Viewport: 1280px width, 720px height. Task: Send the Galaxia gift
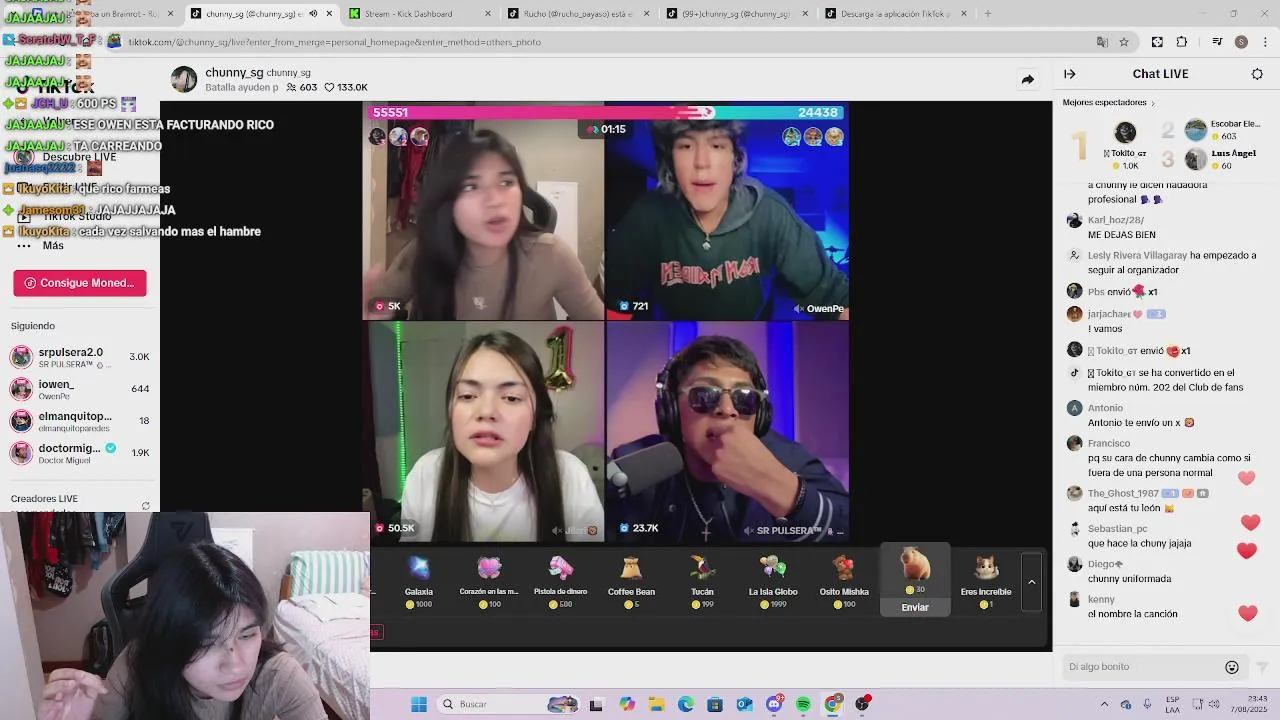click(419, 582)
